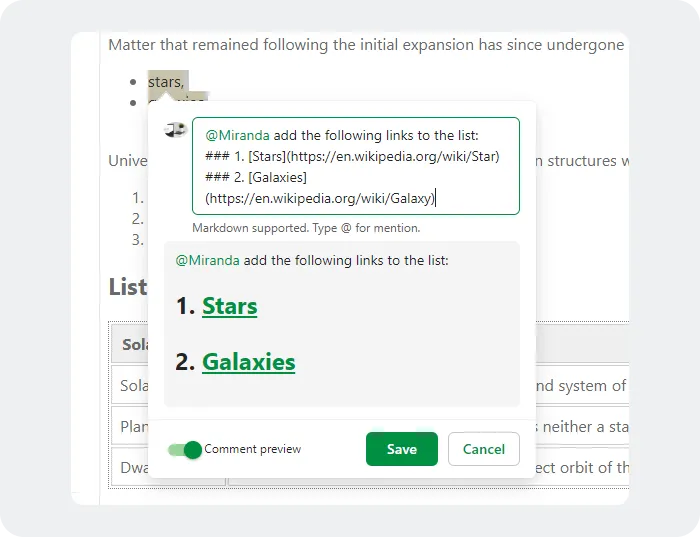Click the "Comment preview" label
Viewport: 700px width, 537px height.
click(x=252, y=450)
